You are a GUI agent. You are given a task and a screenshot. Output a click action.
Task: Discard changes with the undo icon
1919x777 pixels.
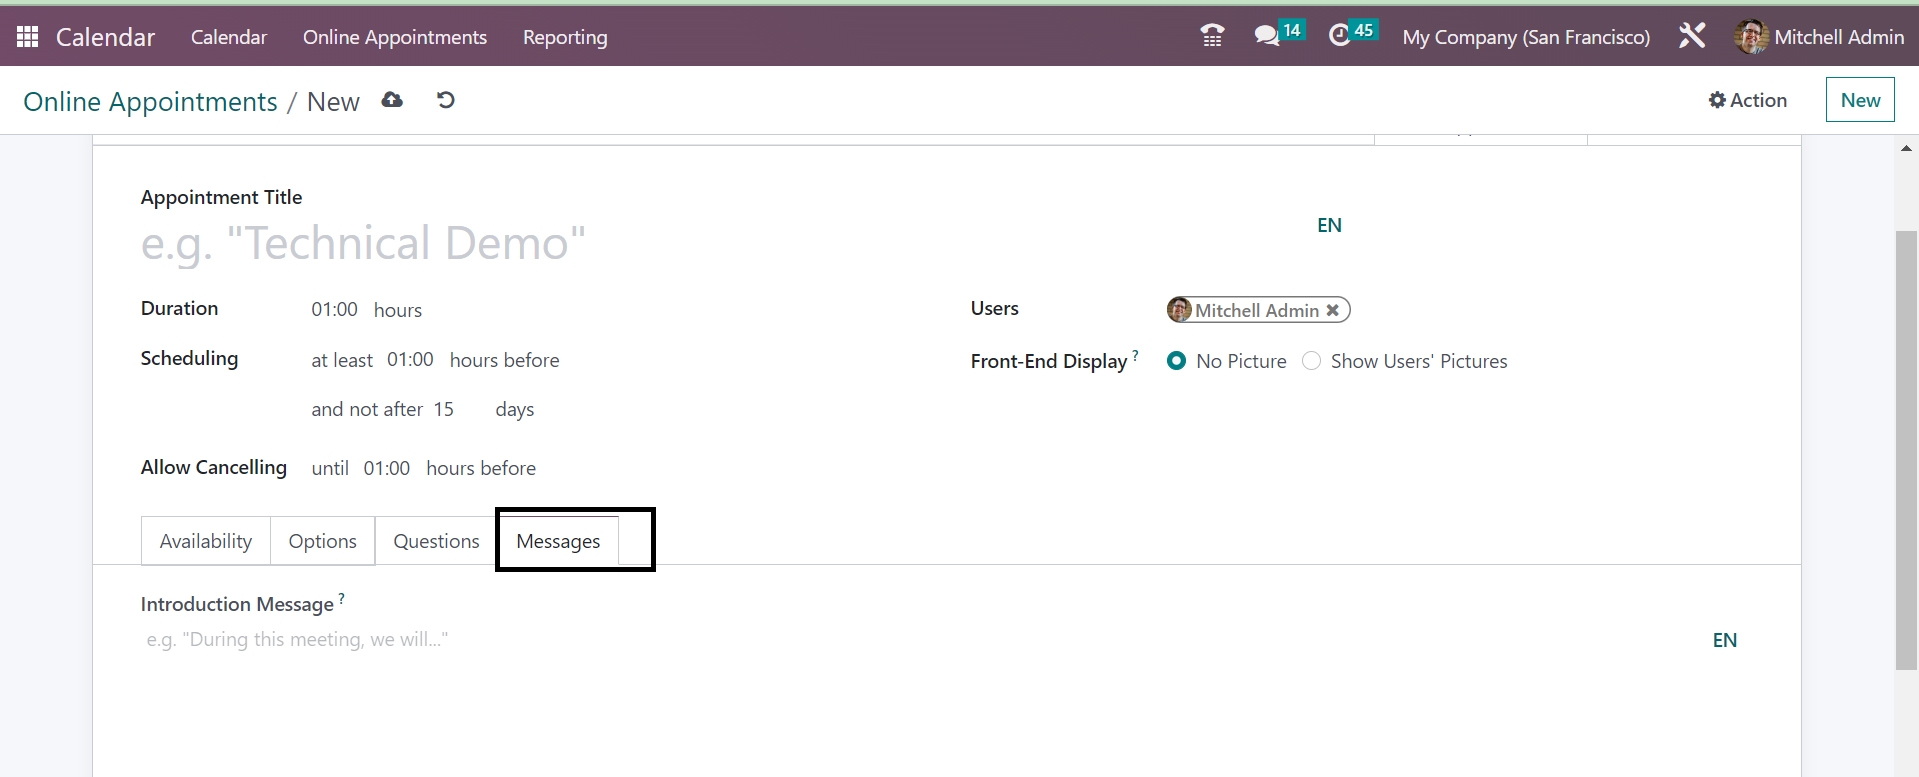pyautogui.click(x=446, y=100)
